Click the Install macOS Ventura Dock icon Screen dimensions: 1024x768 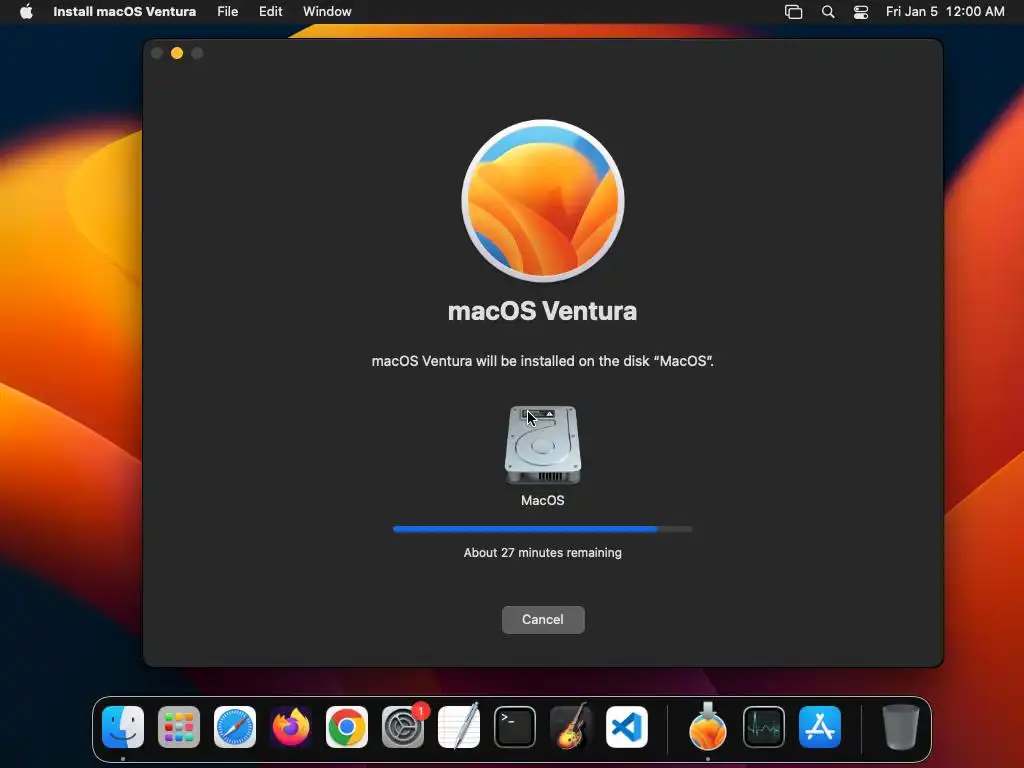coord(708,726)
